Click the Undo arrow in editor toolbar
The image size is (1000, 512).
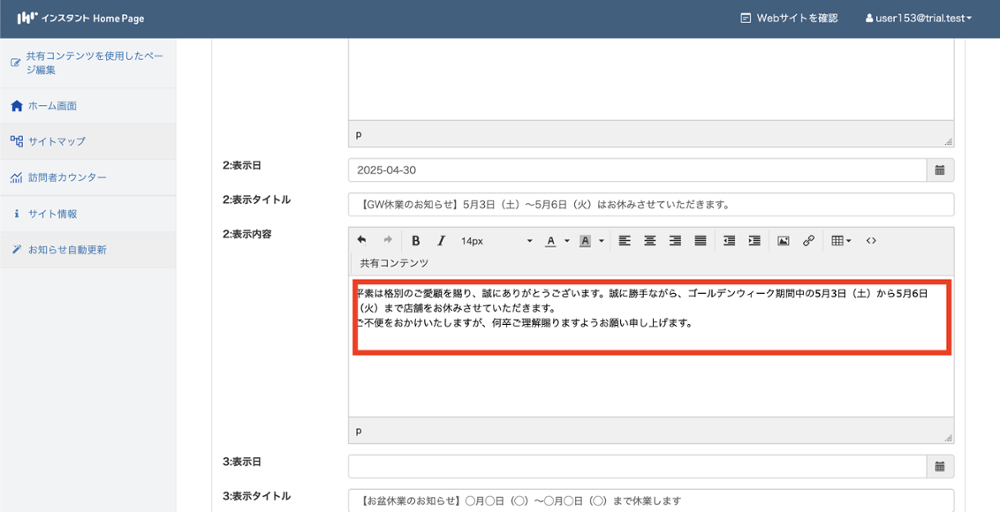point(361,241)
